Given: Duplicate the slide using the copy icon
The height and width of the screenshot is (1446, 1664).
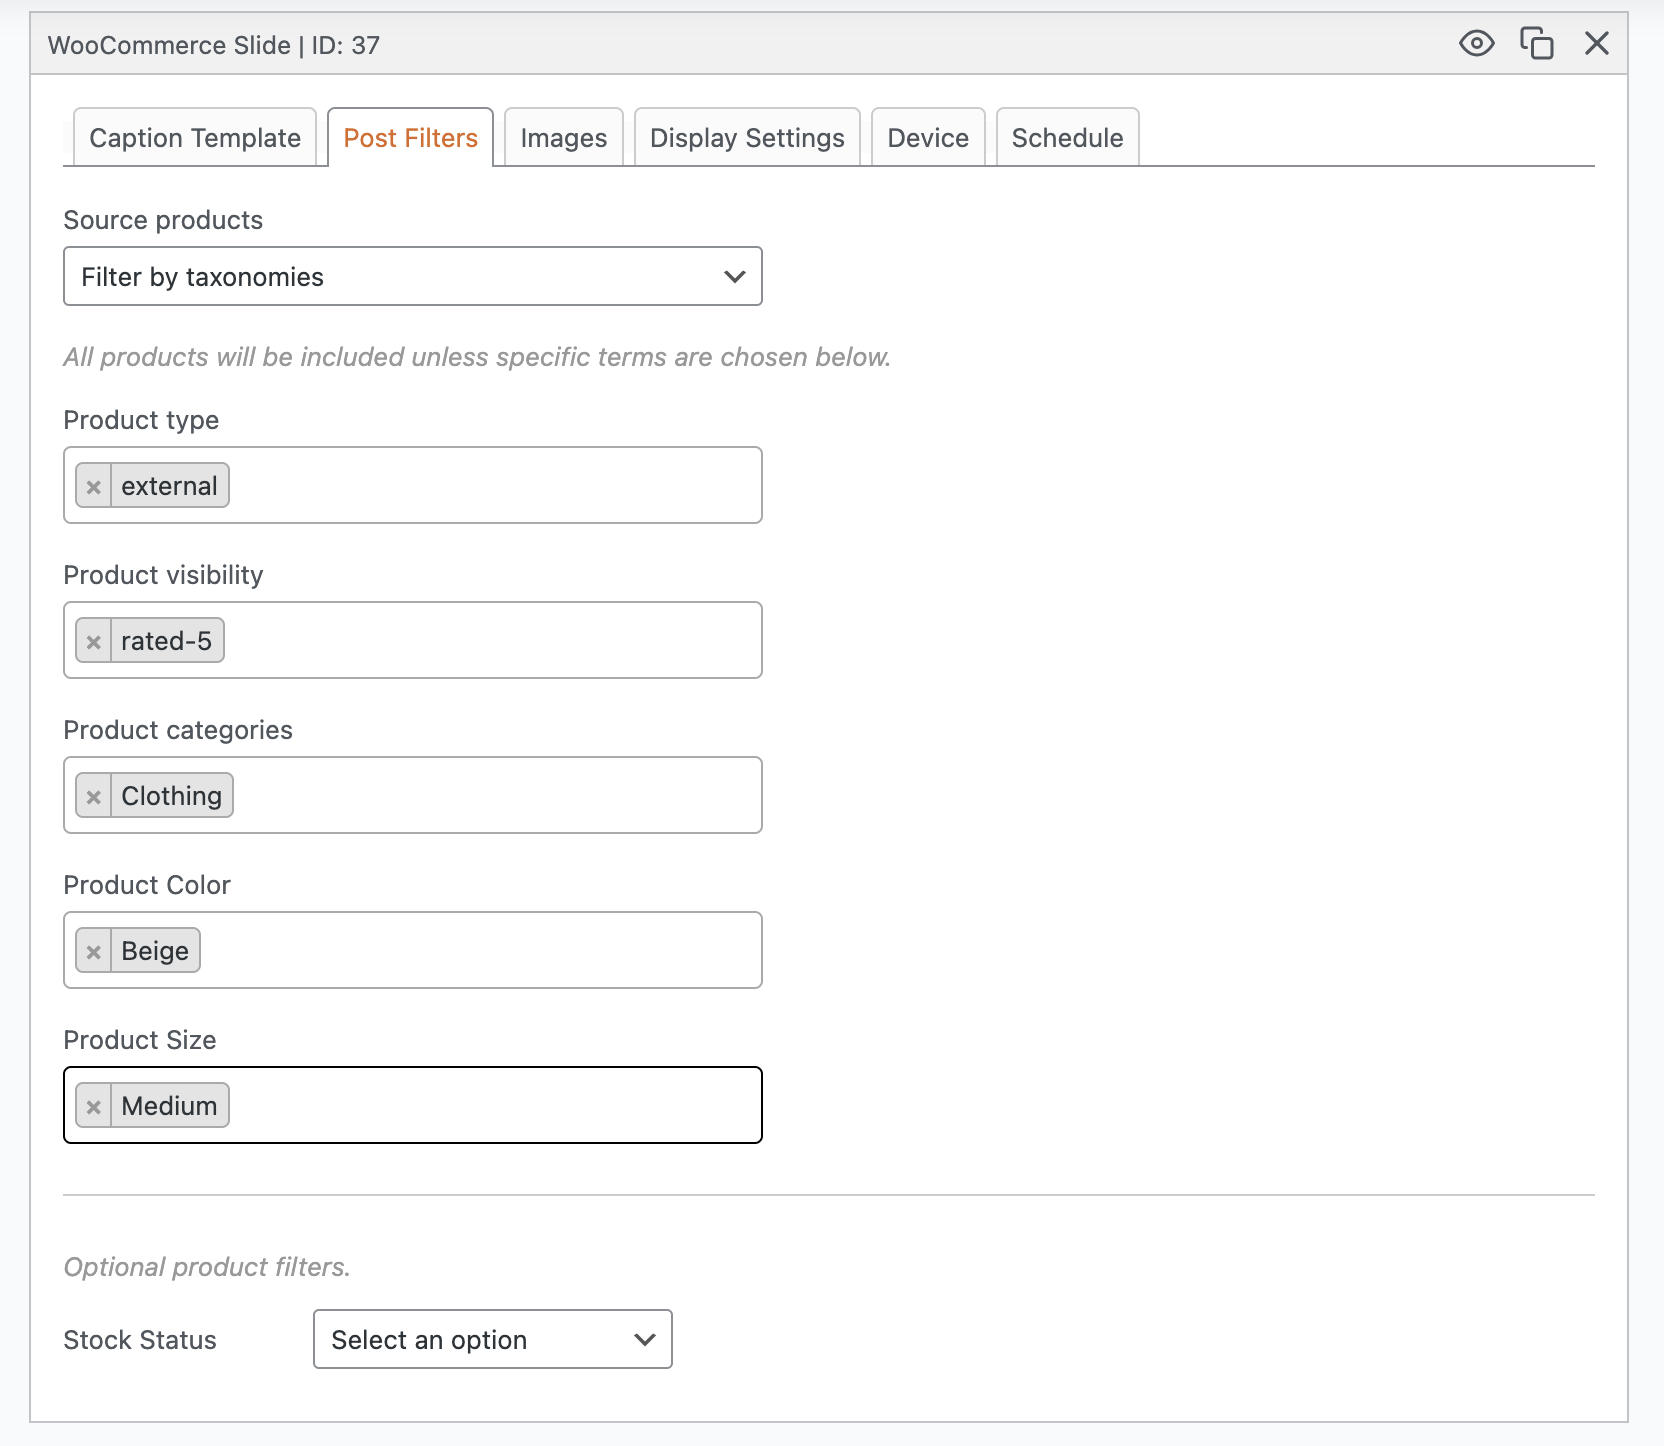Looking at the screenshot, I should (x=1536, y=44).
